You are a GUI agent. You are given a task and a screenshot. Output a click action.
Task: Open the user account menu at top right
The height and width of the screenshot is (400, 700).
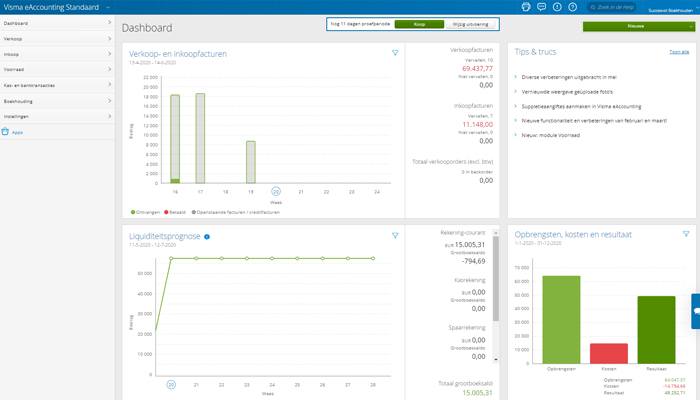pos(671,10)
